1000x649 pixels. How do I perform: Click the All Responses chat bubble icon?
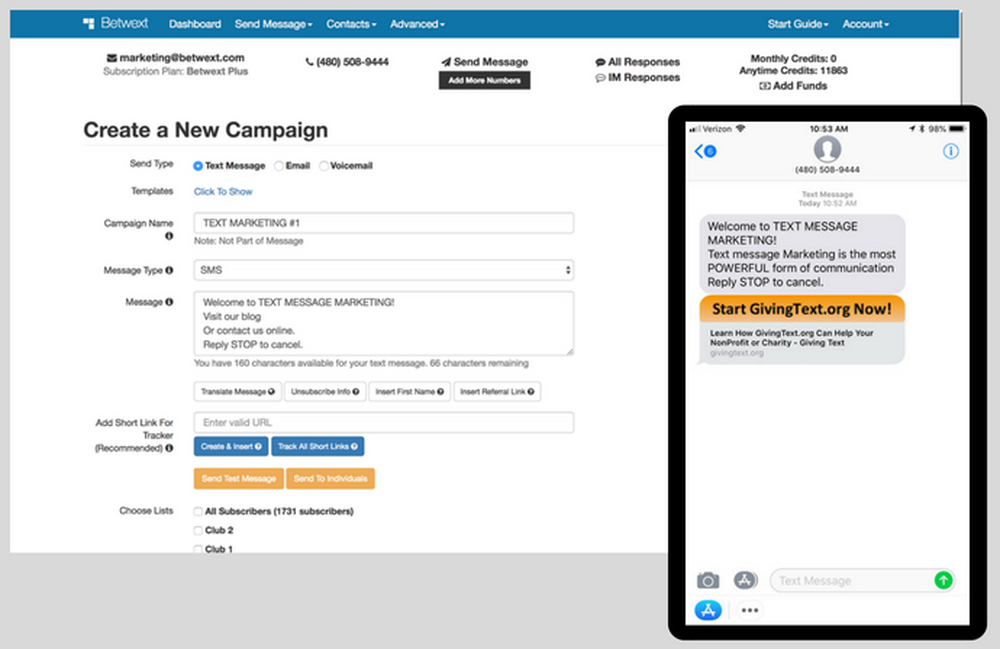(600, 61)
